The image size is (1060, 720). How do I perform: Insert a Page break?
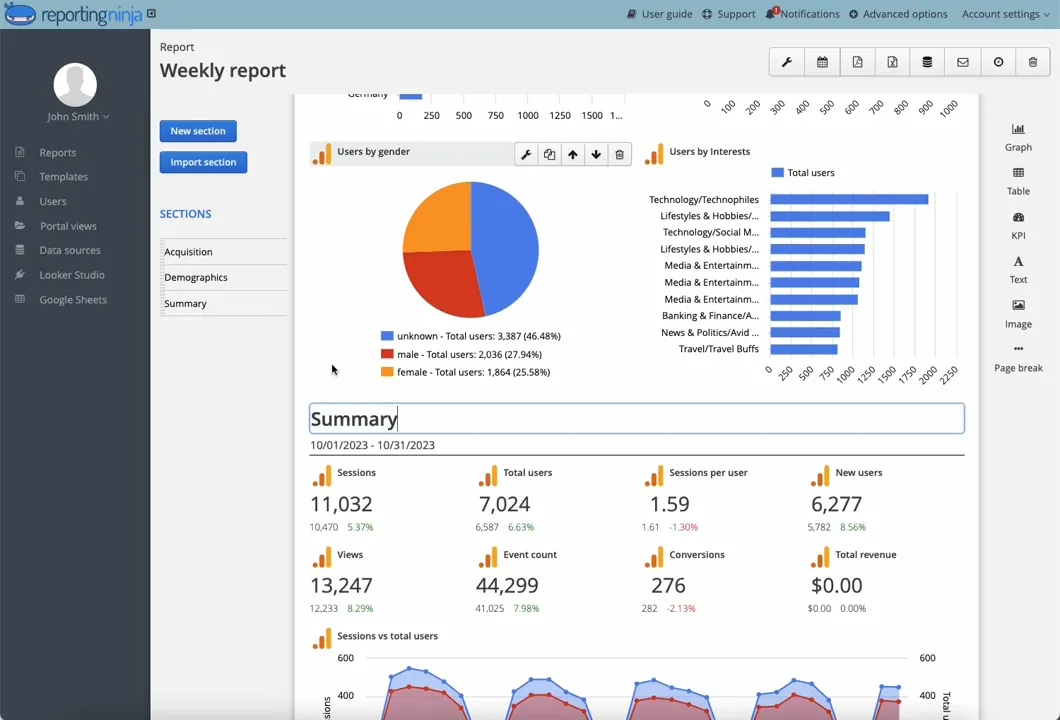(1018, 358)
